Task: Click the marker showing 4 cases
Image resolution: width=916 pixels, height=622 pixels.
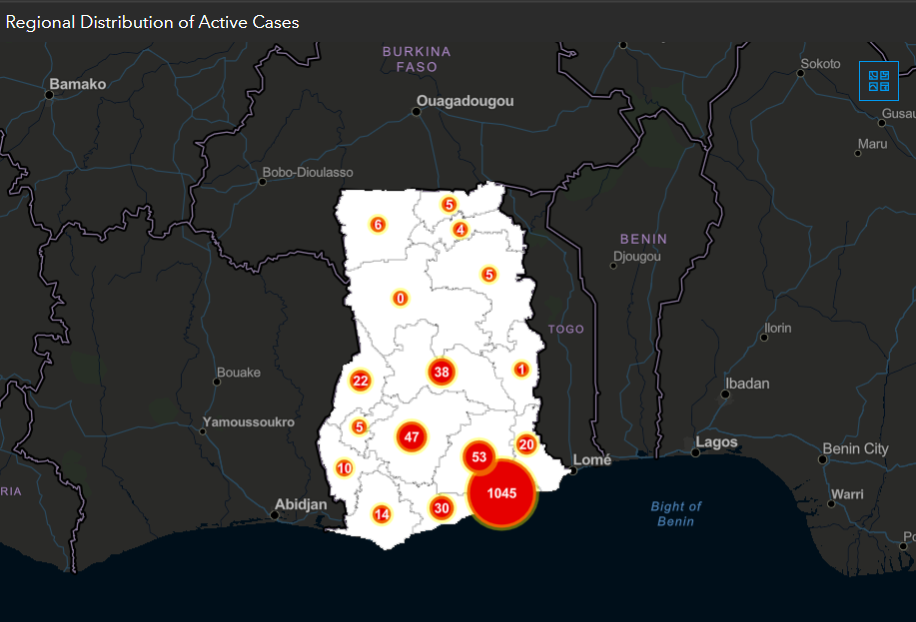Action: [460, 230]
